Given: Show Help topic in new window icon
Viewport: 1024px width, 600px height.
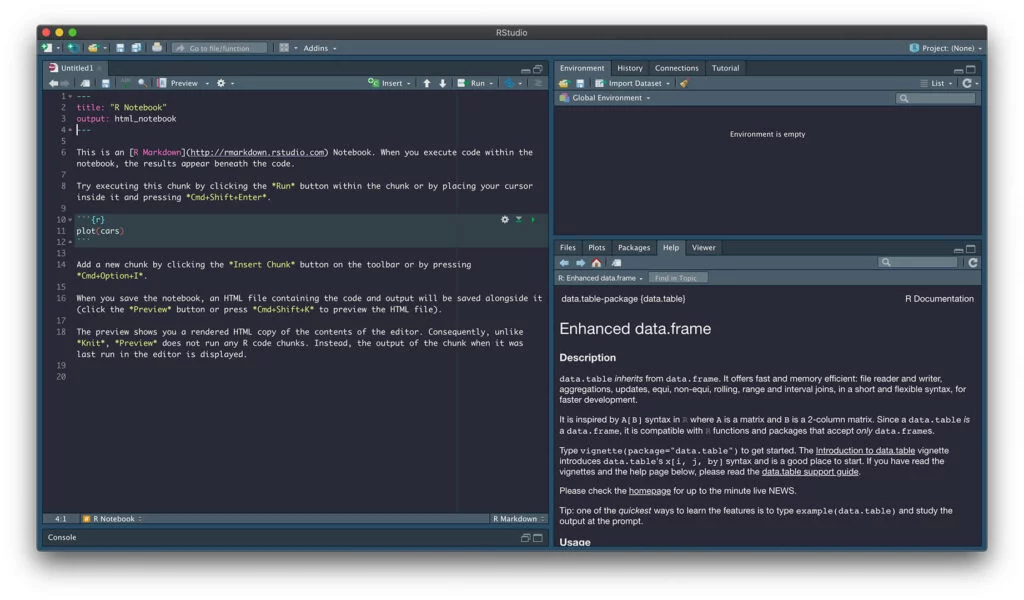Looking at the screenshot, I should (x=616, y=262).
